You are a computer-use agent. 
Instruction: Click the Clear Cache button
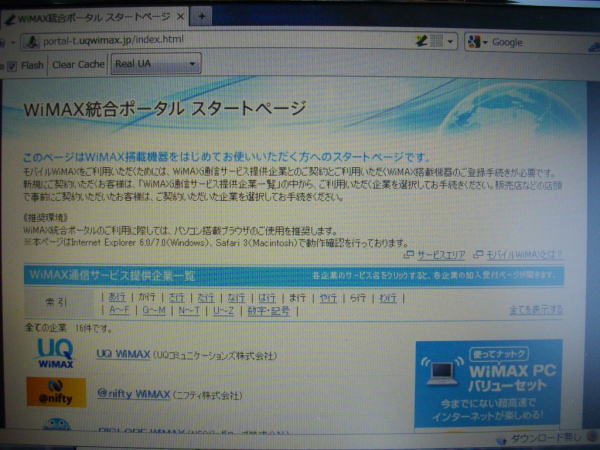[78, 64]
